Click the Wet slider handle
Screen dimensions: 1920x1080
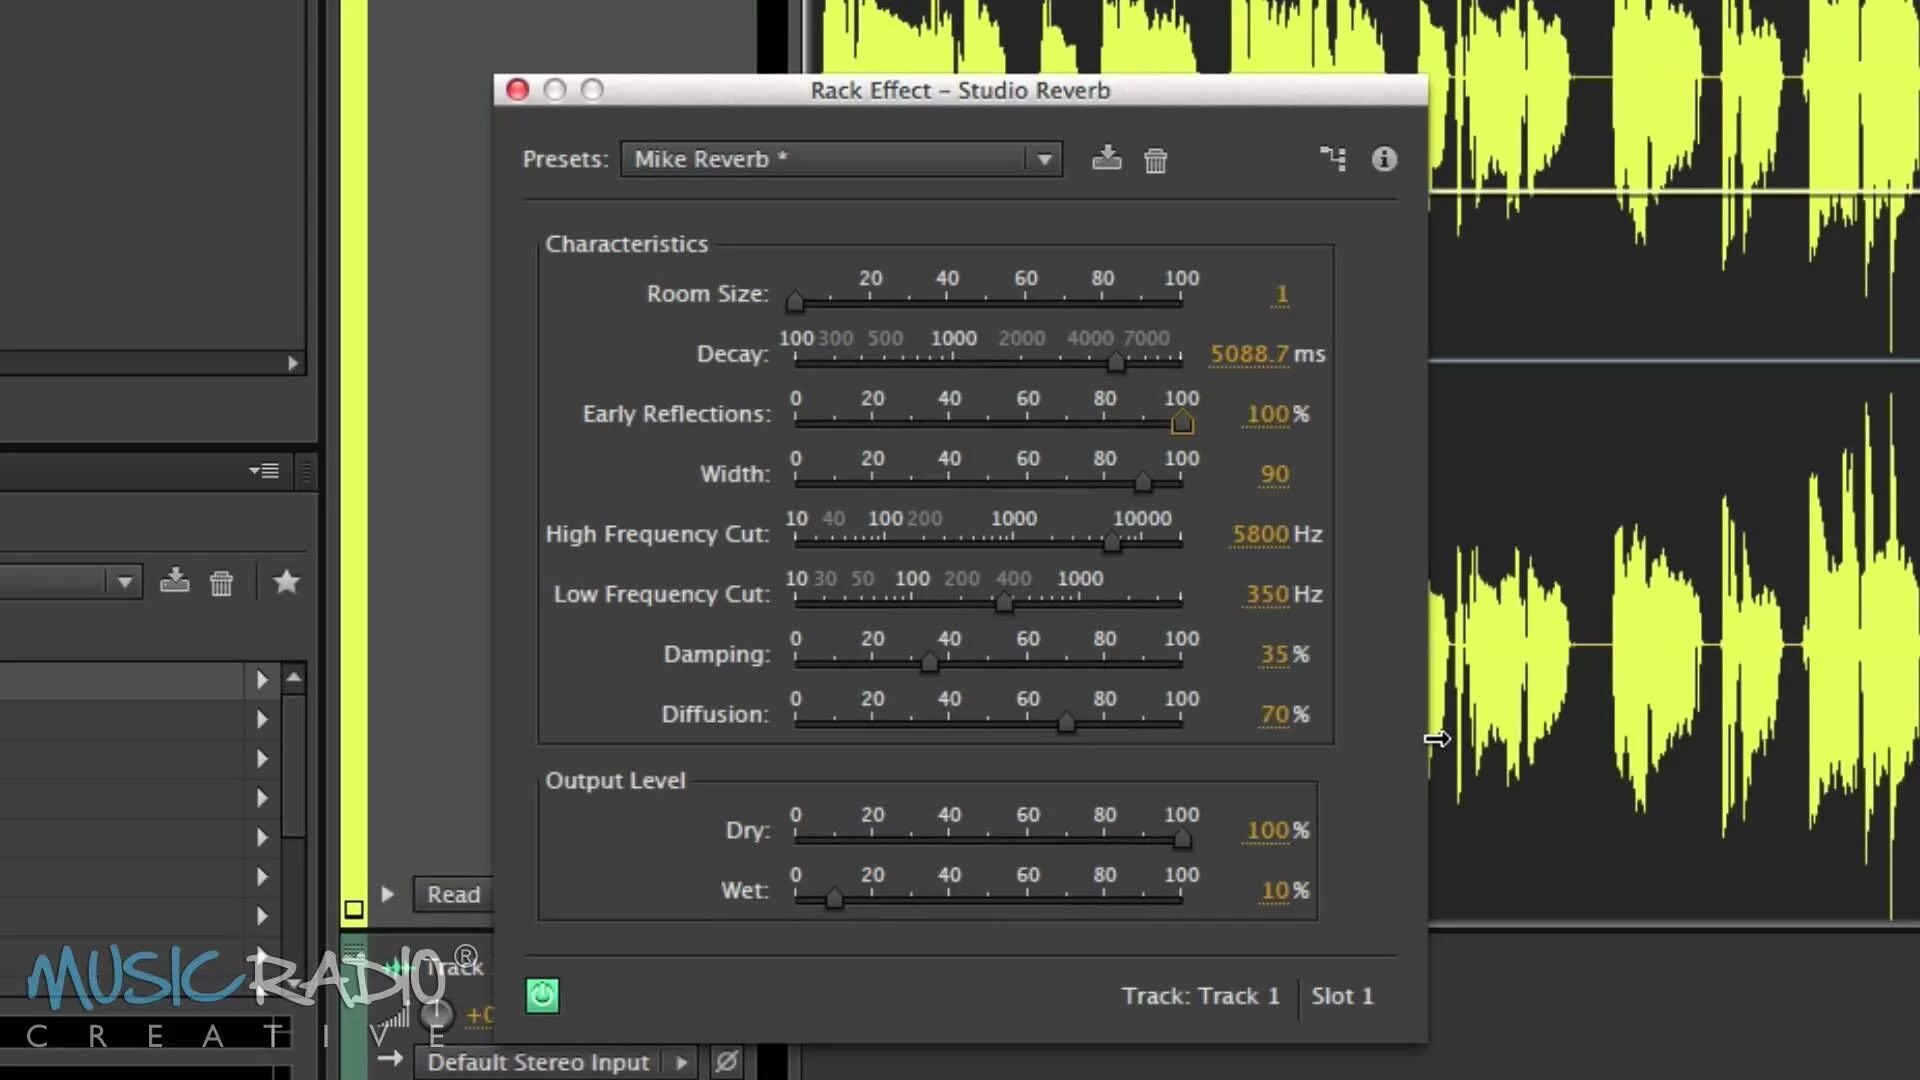pyautogui.click(x=834, y=898)
